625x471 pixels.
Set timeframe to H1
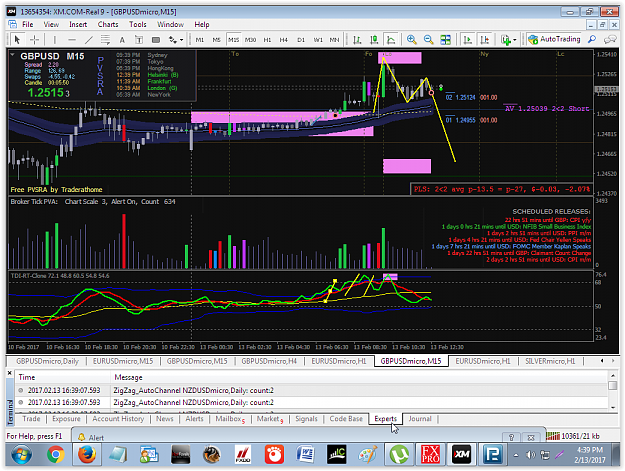pos(267,40)
